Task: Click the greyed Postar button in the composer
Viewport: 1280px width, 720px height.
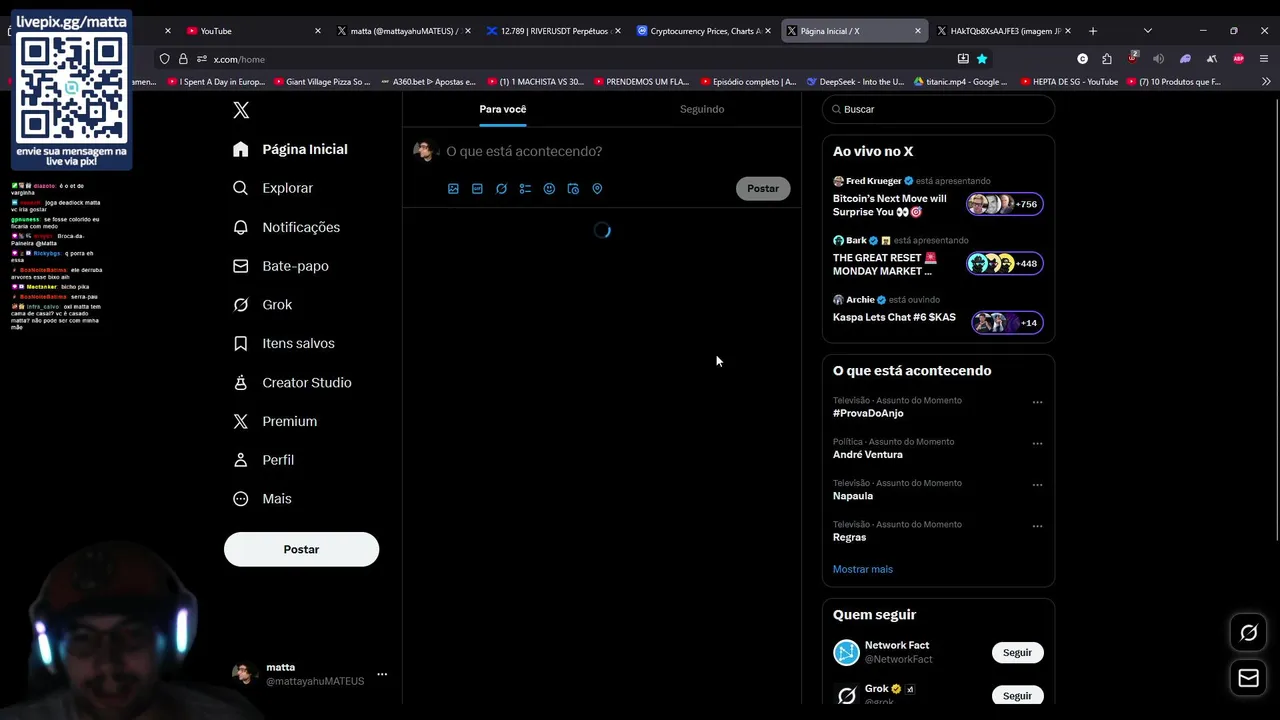Action: pyautogui.click(x=763, y=188)
